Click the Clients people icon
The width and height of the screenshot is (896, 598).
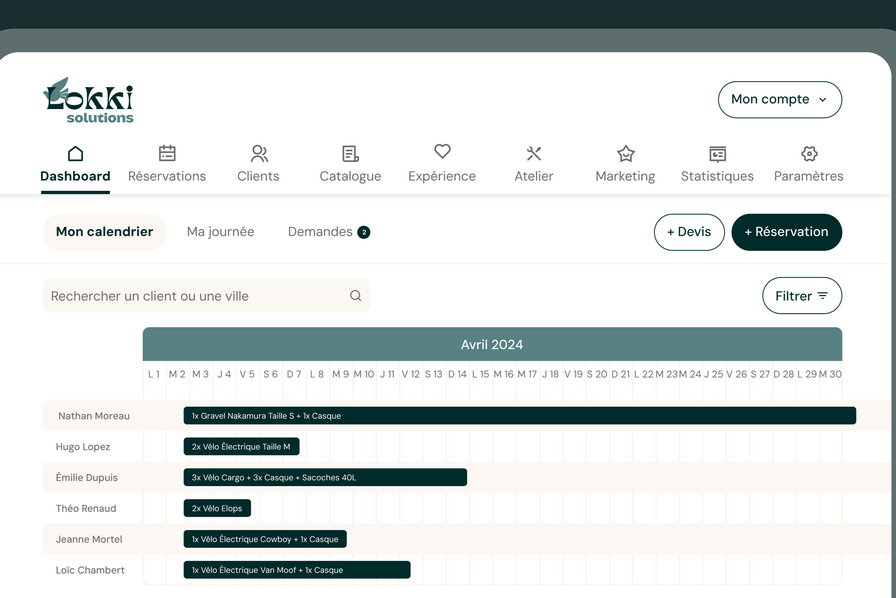click(x=259, y=153)
